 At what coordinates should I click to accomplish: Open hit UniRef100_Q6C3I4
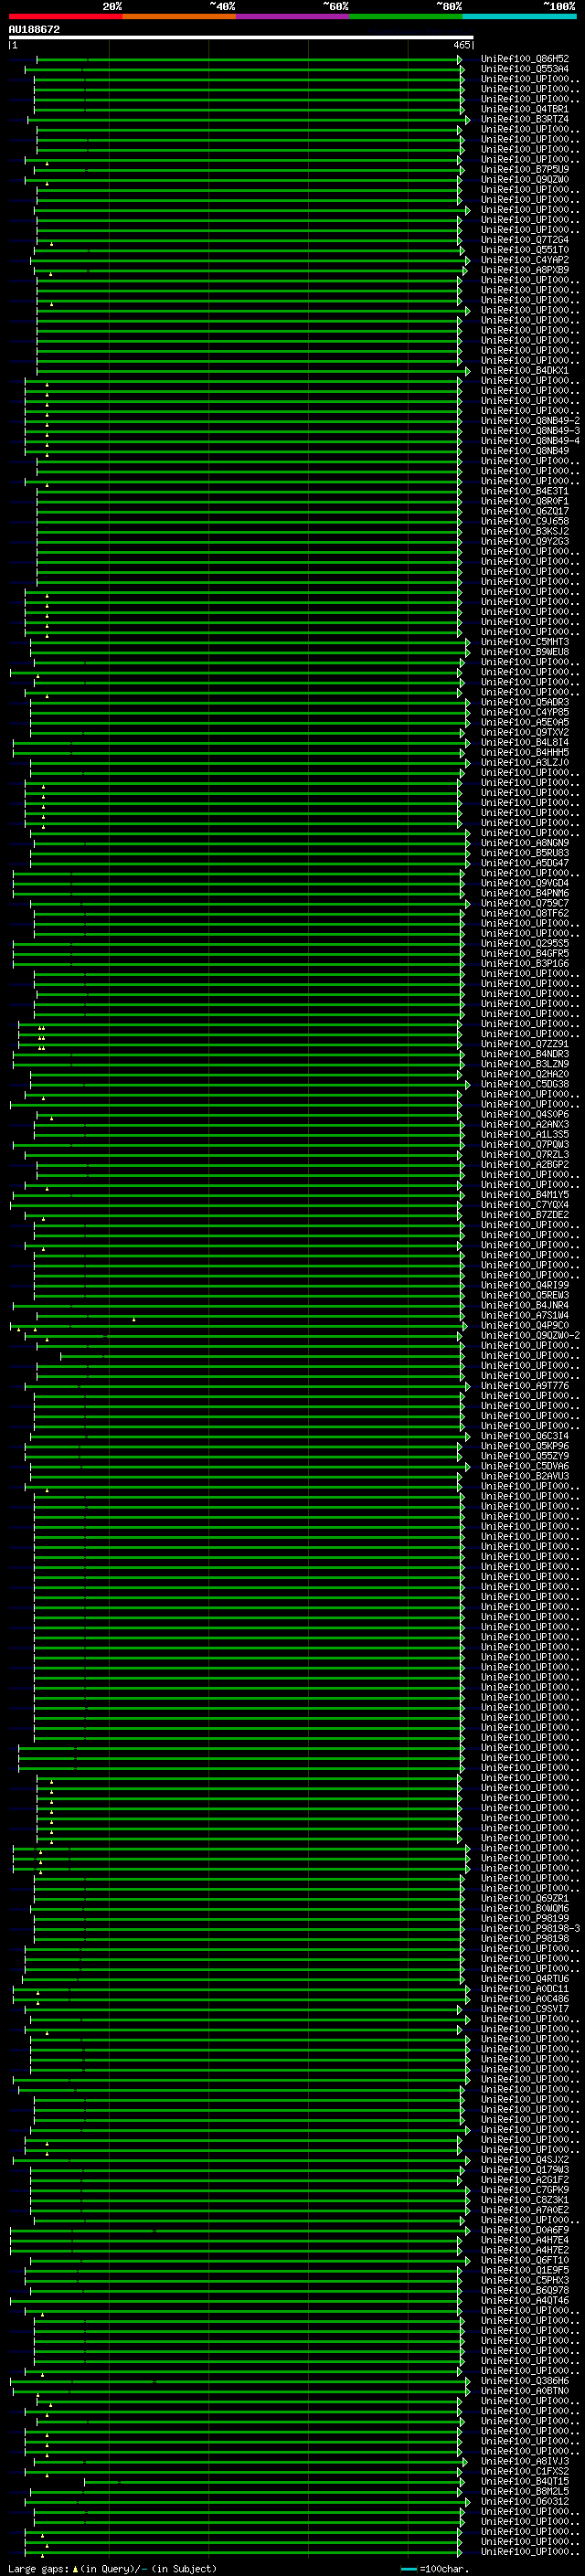point(525,1436)
